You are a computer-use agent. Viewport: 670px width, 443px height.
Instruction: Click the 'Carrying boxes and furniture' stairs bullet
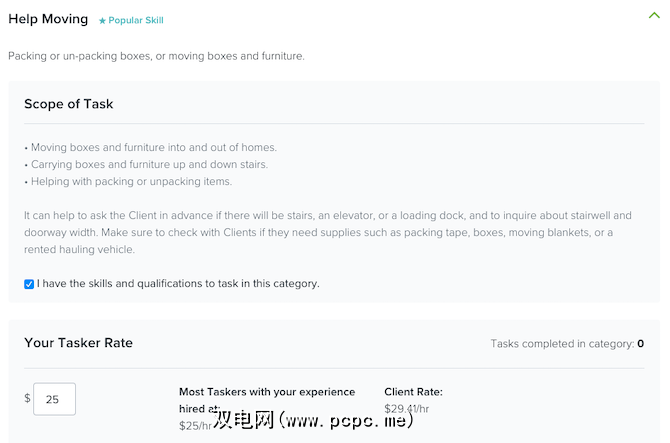[x=146, y=164]
